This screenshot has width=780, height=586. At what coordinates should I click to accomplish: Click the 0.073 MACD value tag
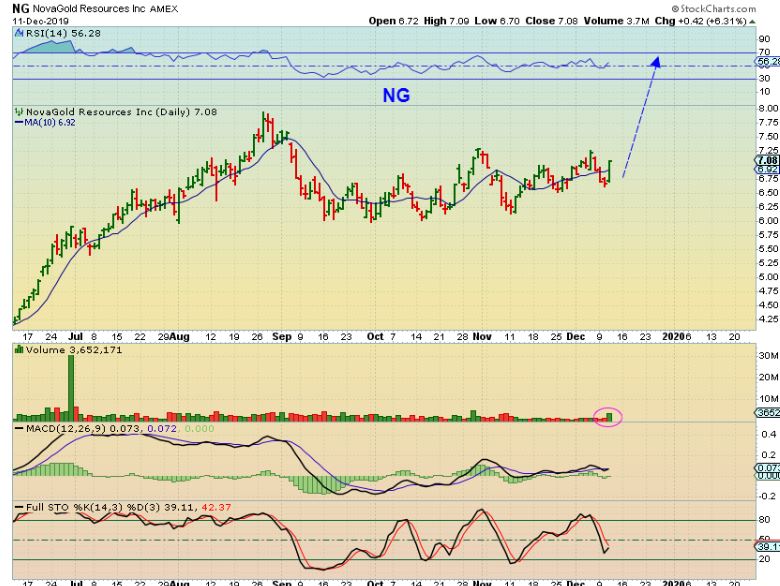768,468
